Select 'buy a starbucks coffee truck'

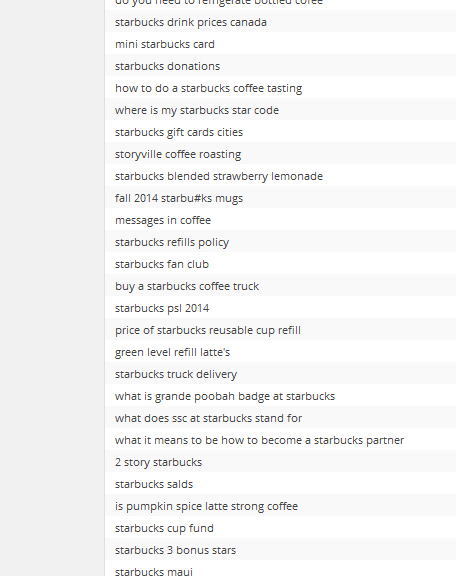click(x=187, y=287)
